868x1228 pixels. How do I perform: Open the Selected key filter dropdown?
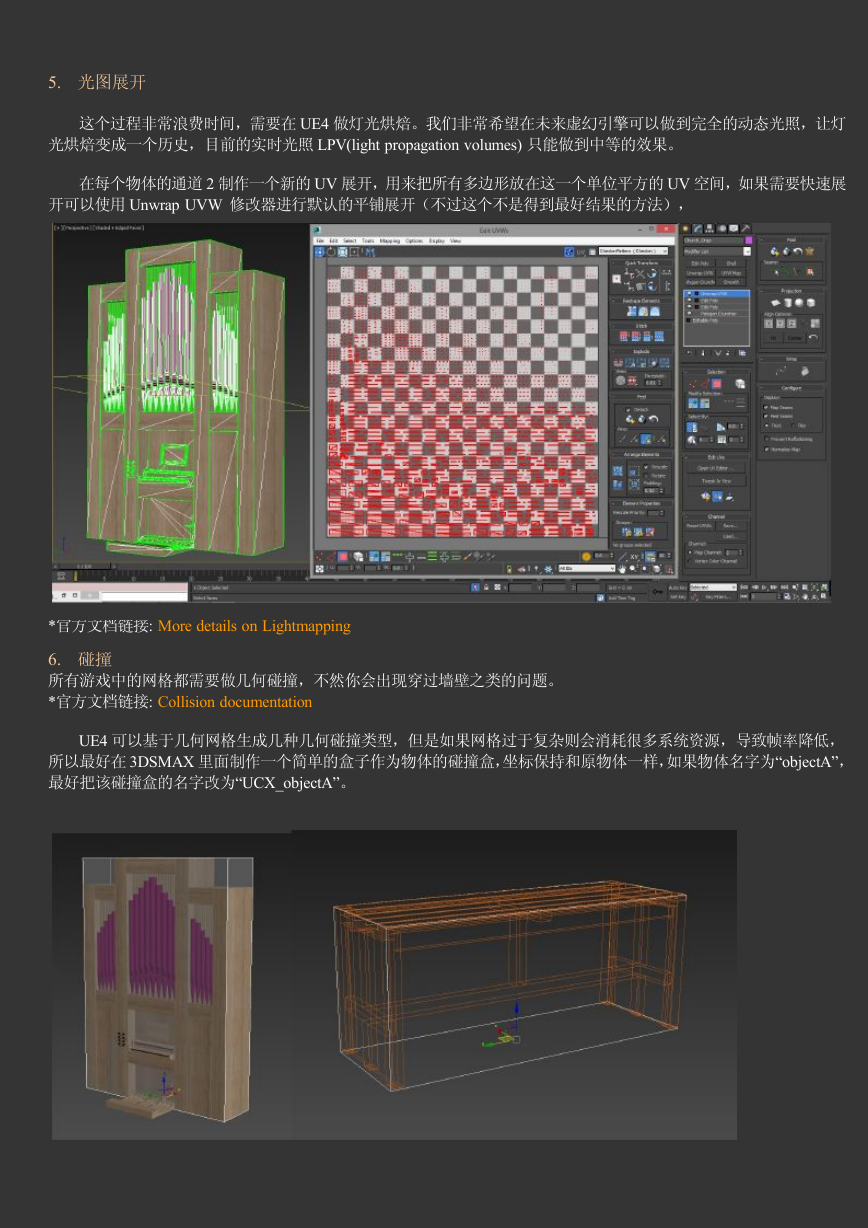tap(714, 587)
